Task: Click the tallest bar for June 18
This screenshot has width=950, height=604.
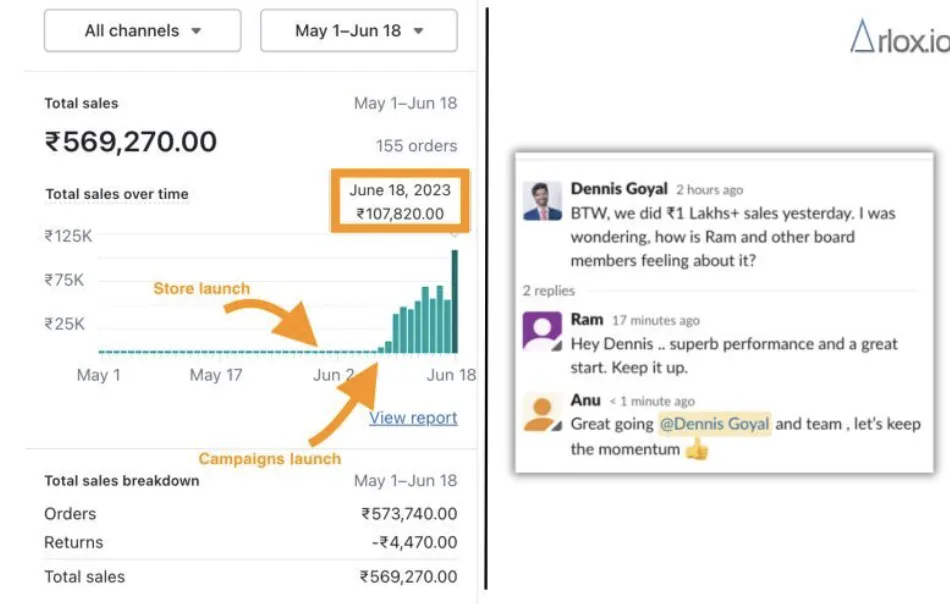Action: [x=455, y=300]
